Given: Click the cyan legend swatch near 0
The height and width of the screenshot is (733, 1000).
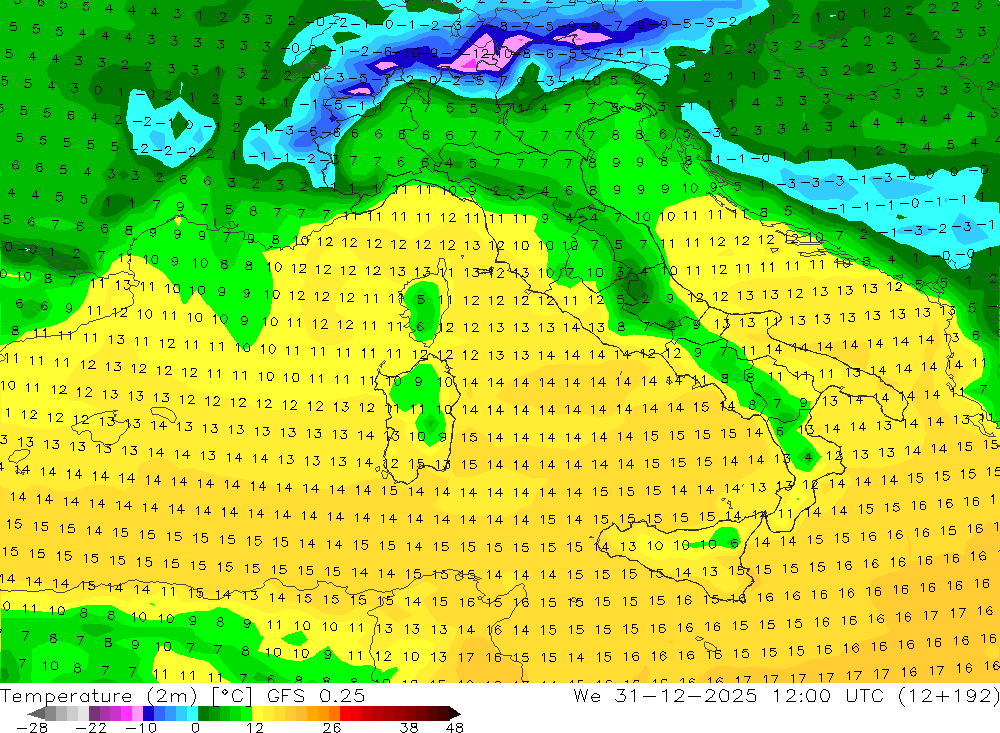Looking at the screenshot, I should (192, 713).
